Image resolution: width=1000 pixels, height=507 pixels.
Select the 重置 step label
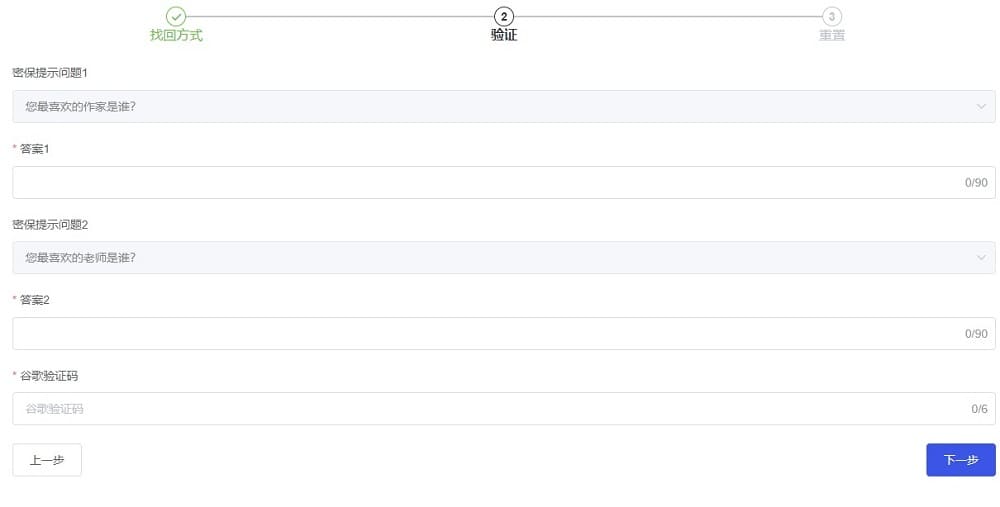tap(832, 35)
